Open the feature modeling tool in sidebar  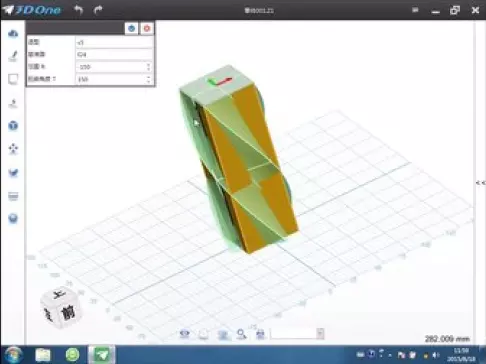pyautogui.click(x=13, y=103)
